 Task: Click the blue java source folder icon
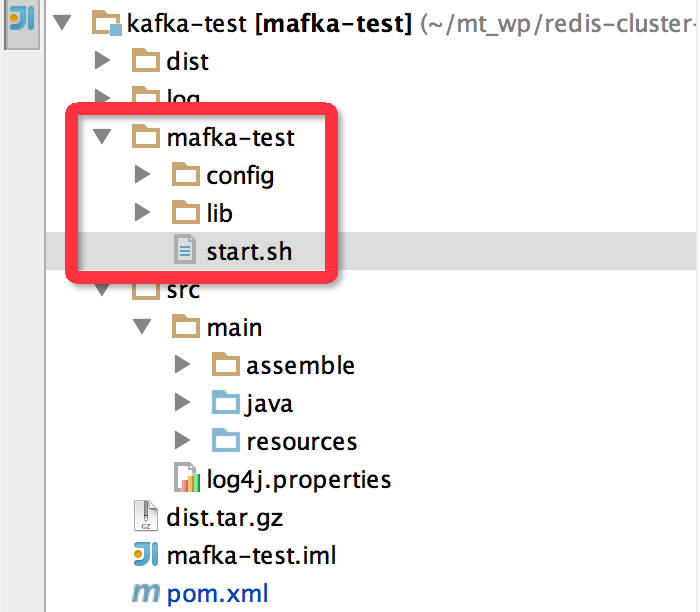pyautogui.click(x=225, y=402)
